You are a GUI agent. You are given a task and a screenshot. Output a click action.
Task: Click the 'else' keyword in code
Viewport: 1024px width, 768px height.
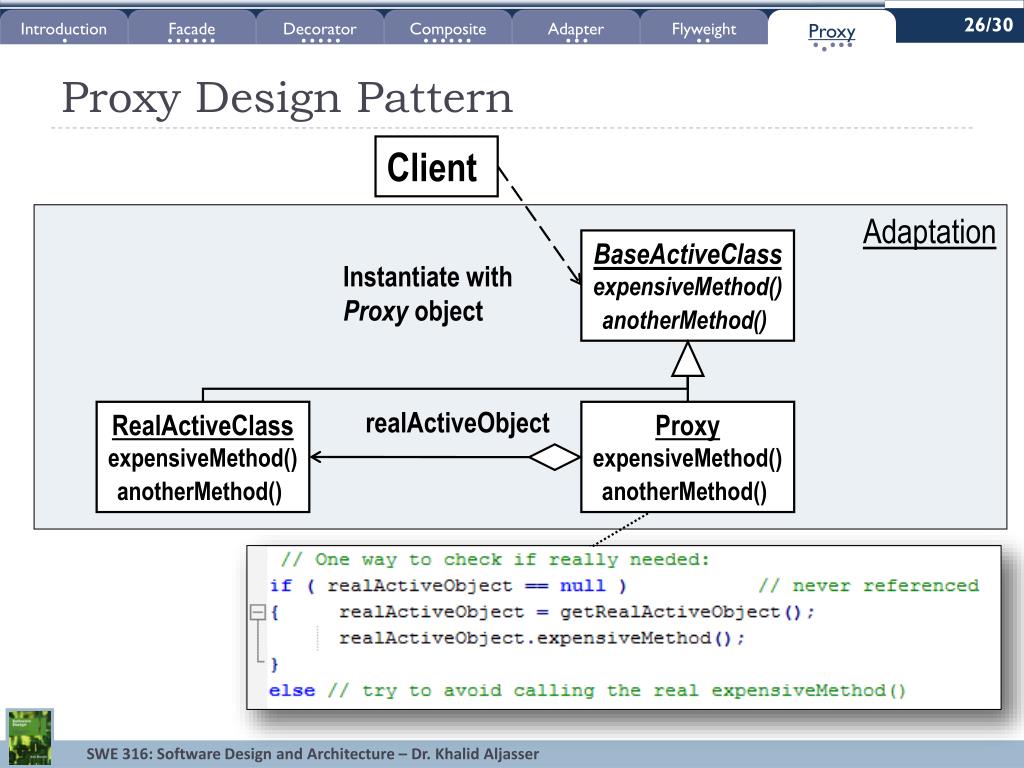point(292,690)
